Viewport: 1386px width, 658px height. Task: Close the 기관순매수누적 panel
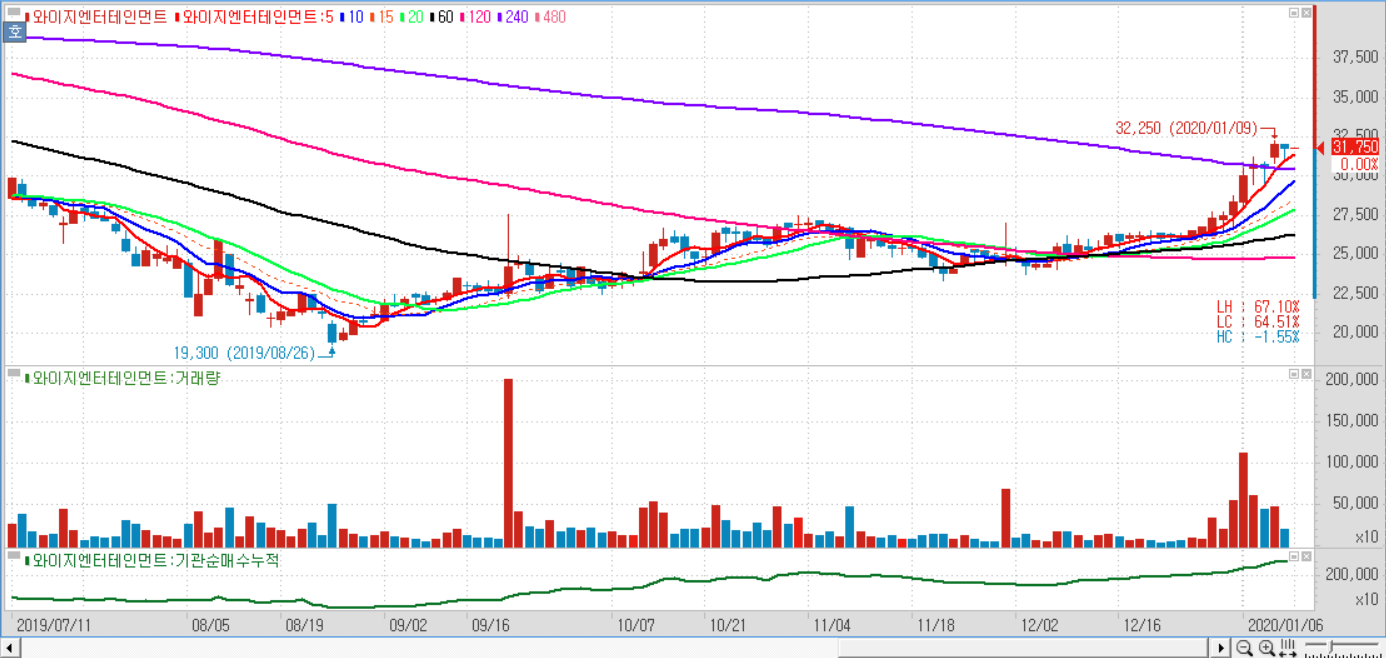[x=1305, y=555]
